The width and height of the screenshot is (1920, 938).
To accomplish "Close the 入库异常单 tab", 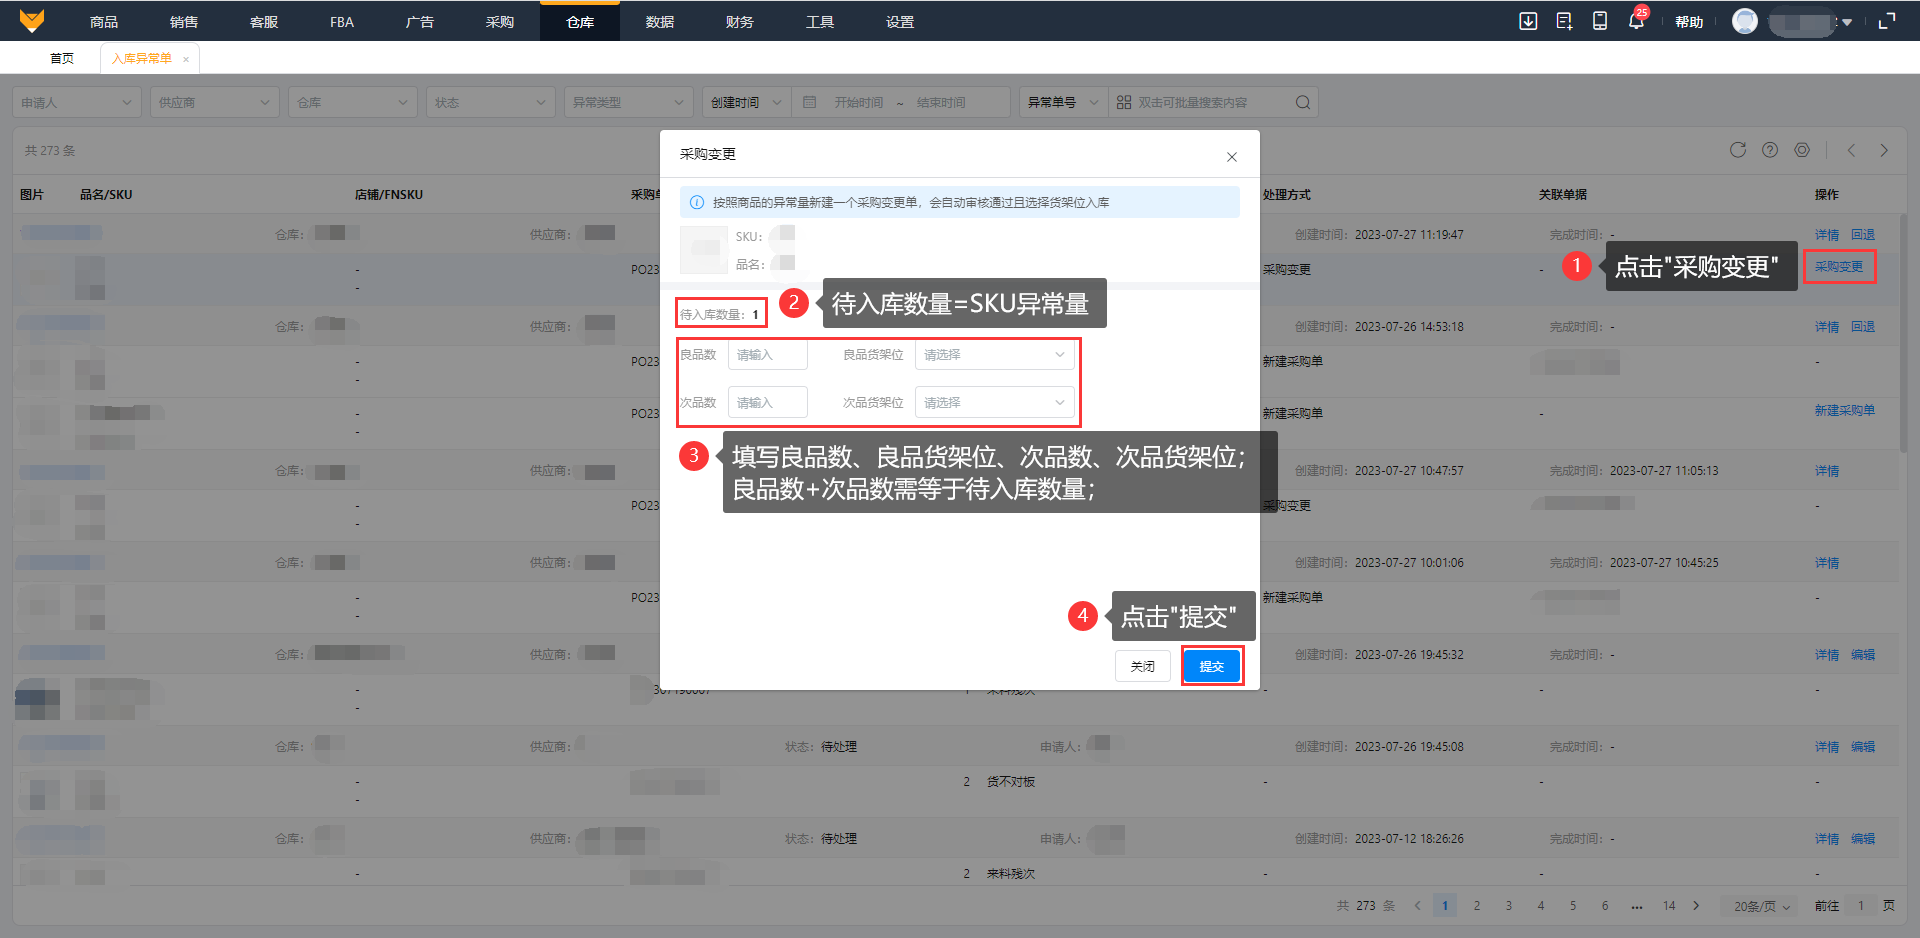I will click(x=186, y=59).
